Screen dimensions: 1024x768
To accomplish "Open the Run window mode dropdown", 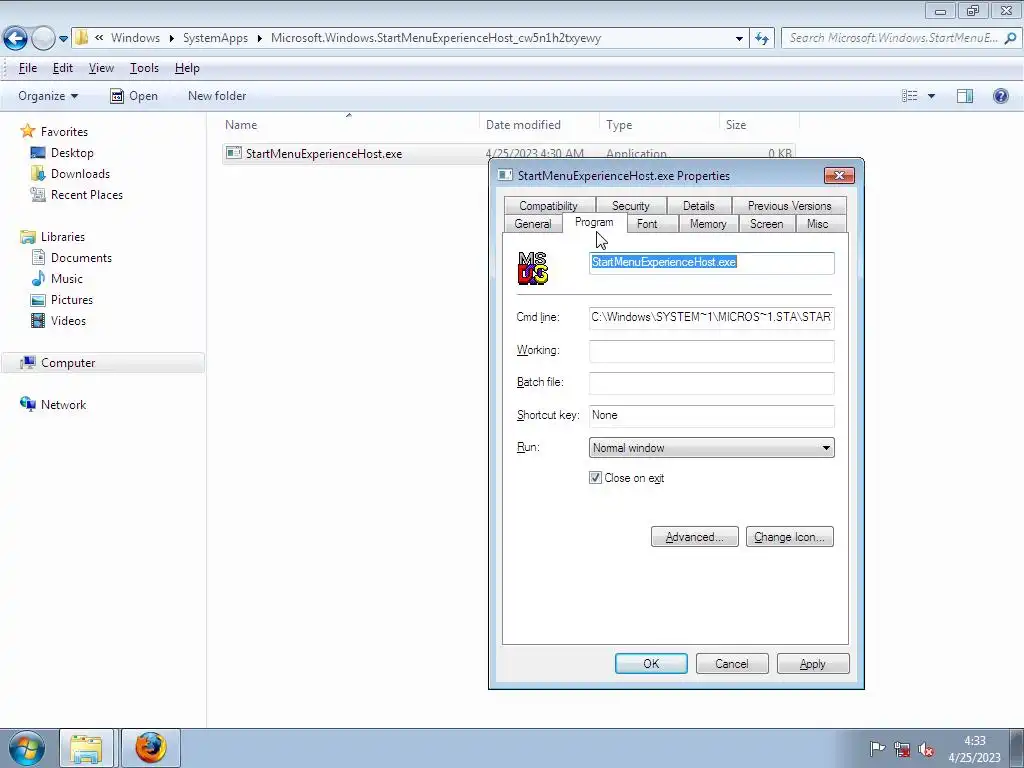I will coord(711,448).
